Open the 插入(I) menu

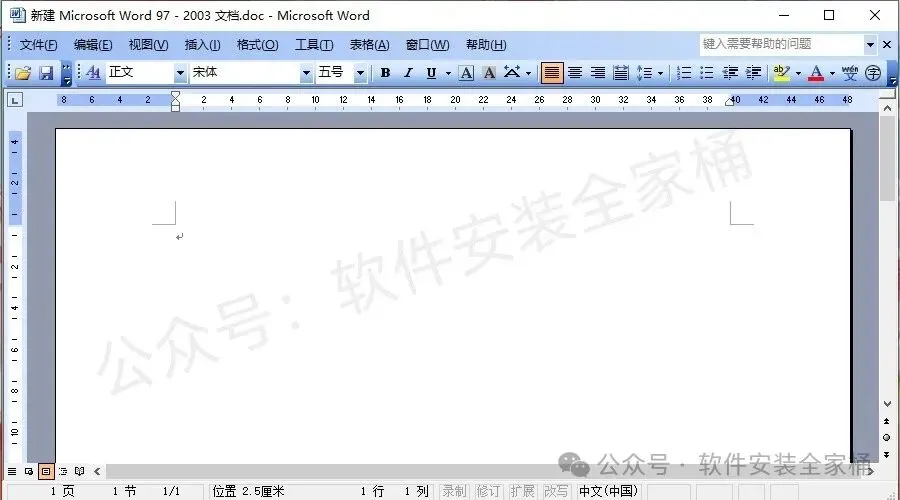pyautogui.click(x=202, y=45)
